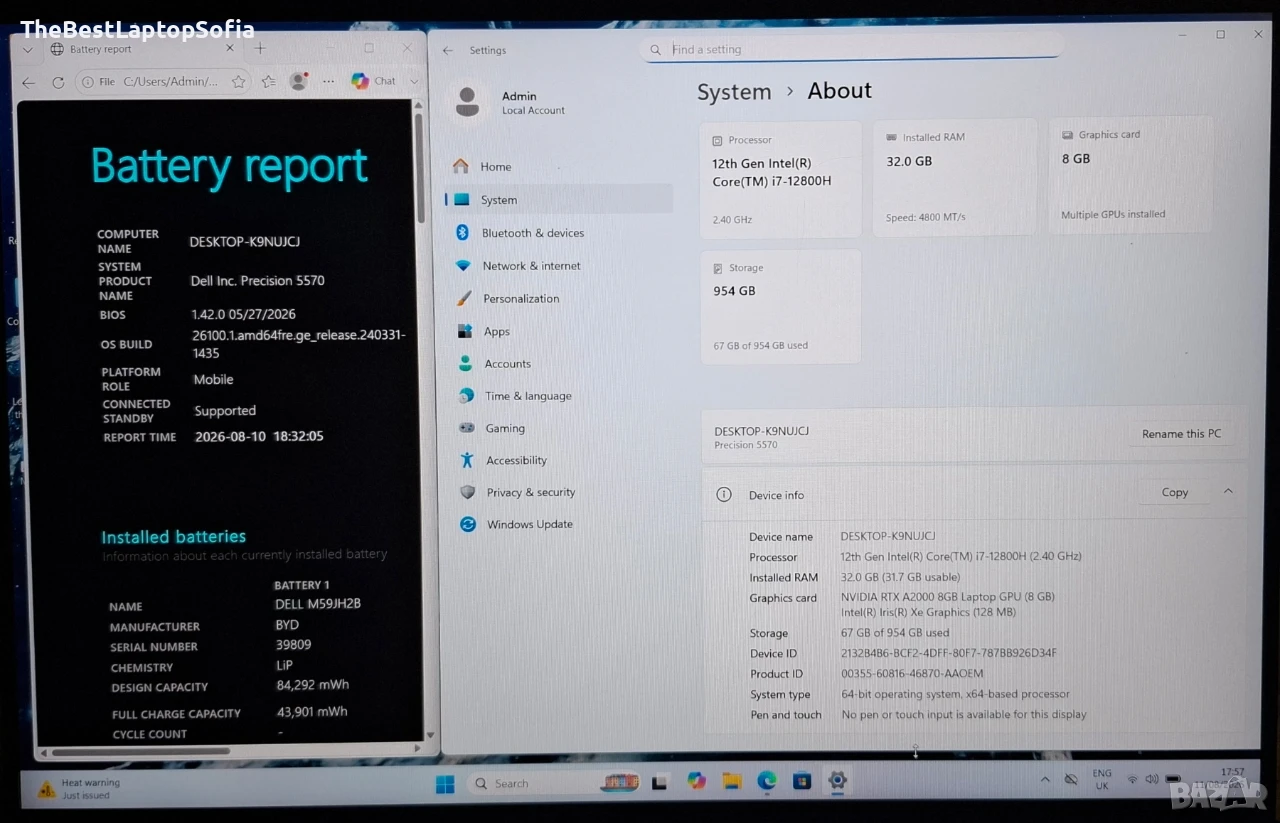Screen dimensions: 1280x823
Task: Expand the dropdown next to Copilot Chat
Action: 414,81
